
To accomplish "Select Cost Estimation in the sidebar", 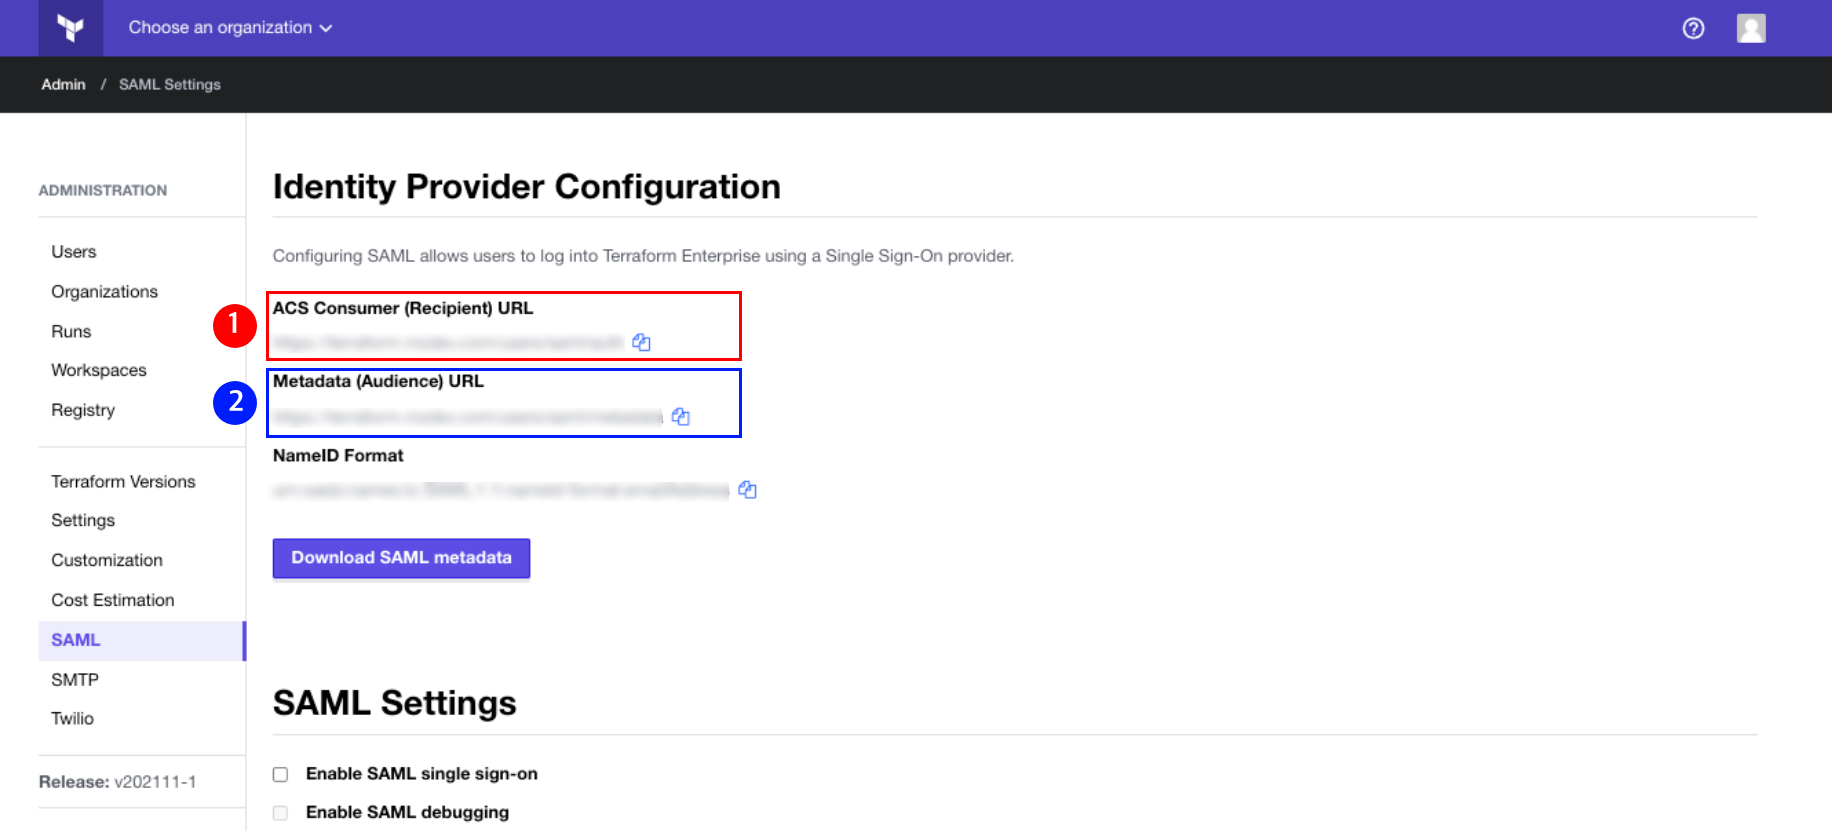I will pyautogui.click(x=113, y=600).
